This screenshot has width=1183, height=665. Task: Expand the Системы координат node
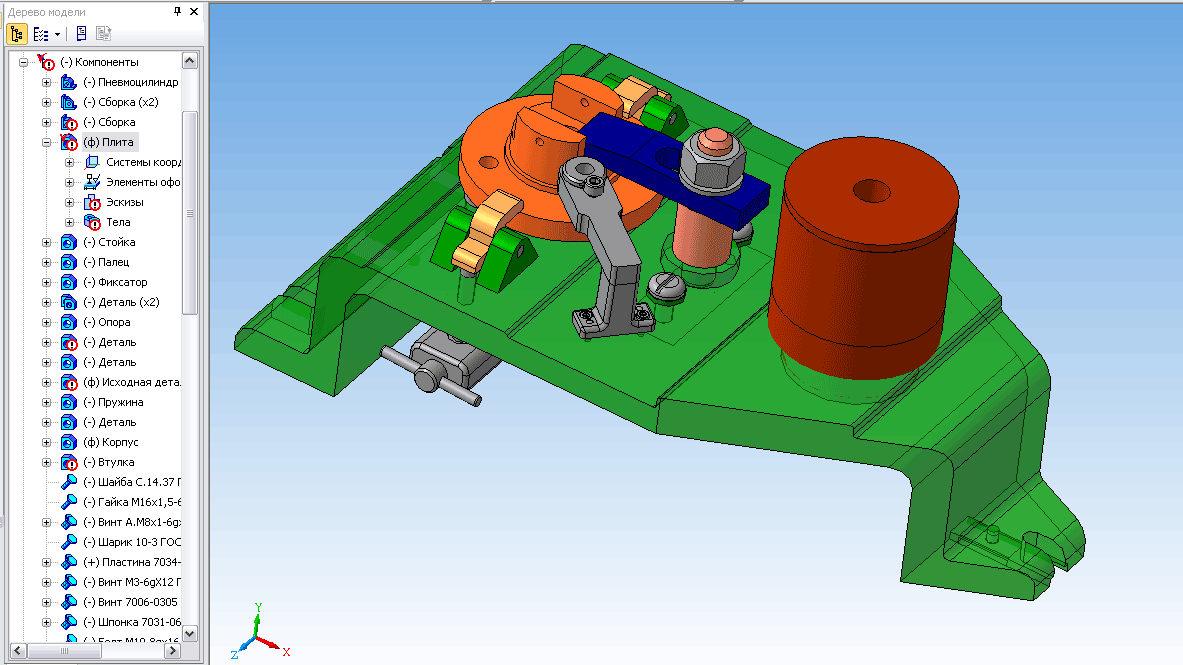click(69, 162)
